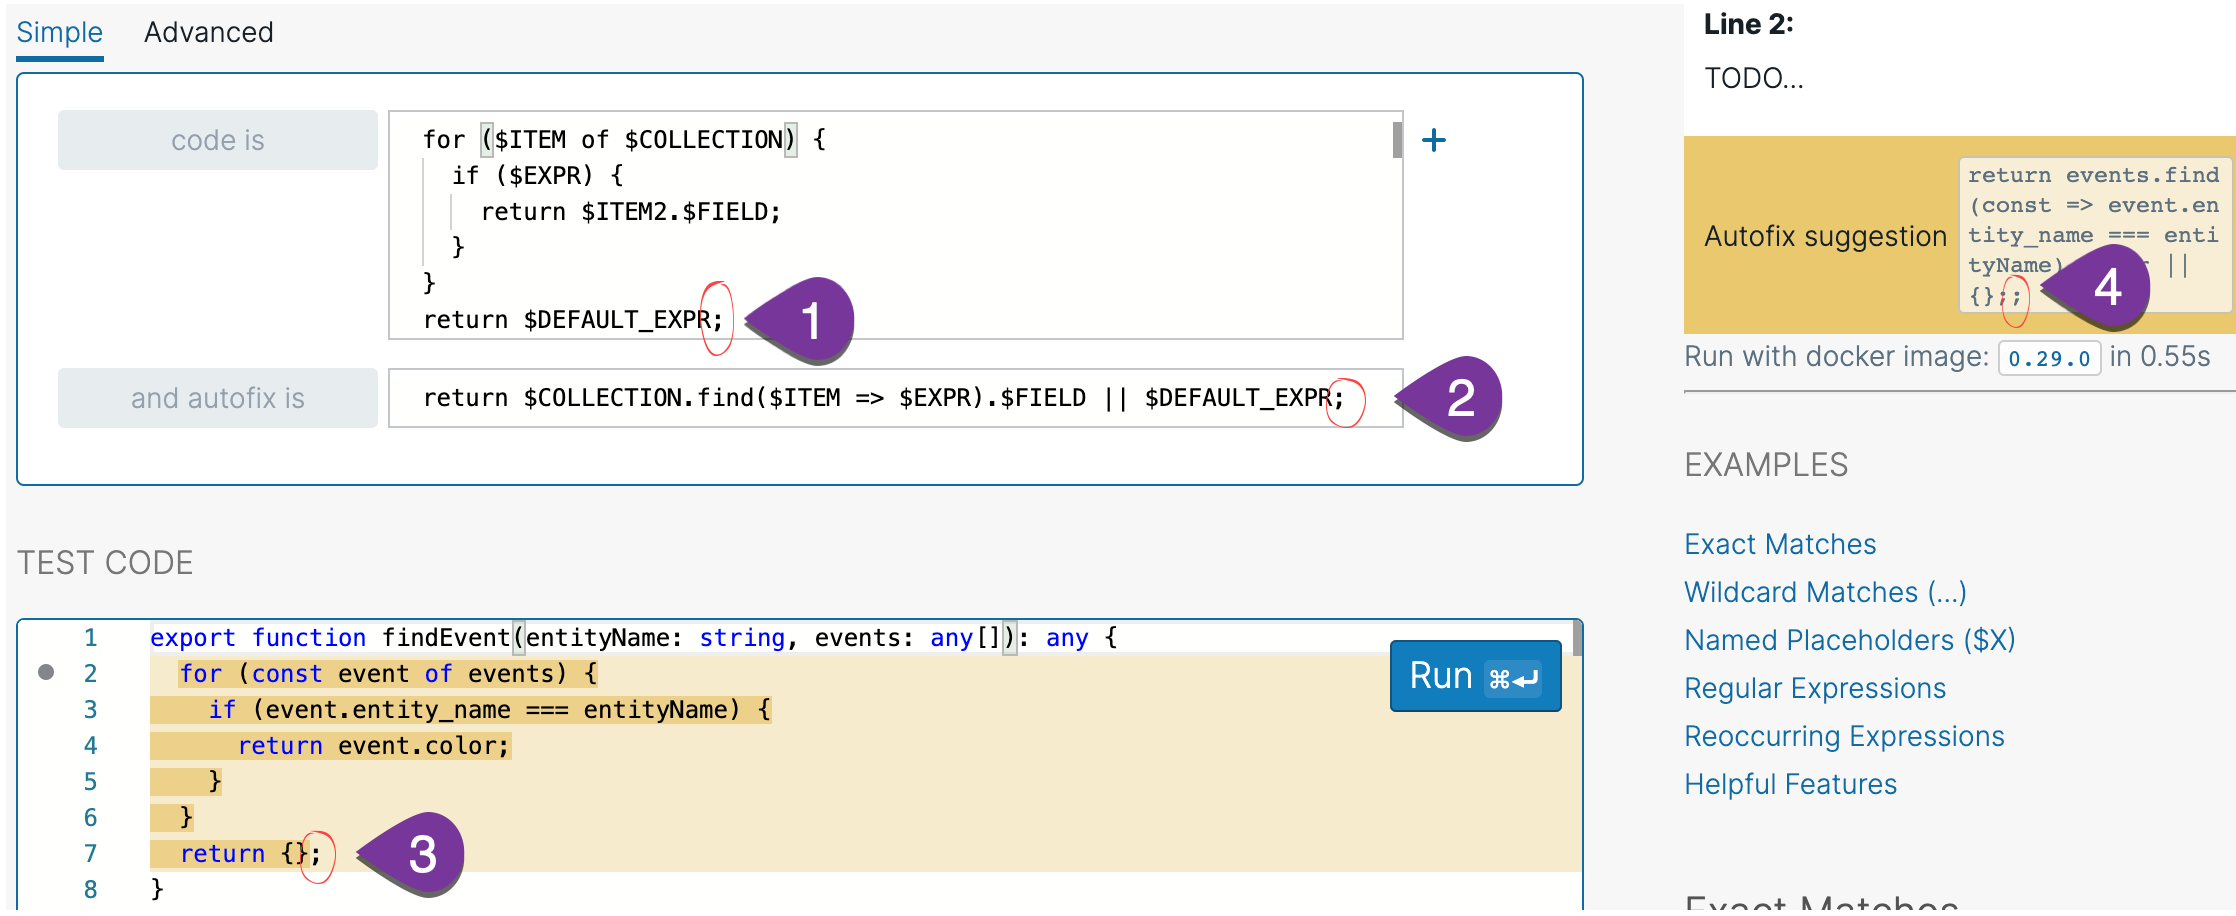Open the "Helpful Features" example
The width and height of the screenshot is (2236, 916).
(x=1790, y=783)
